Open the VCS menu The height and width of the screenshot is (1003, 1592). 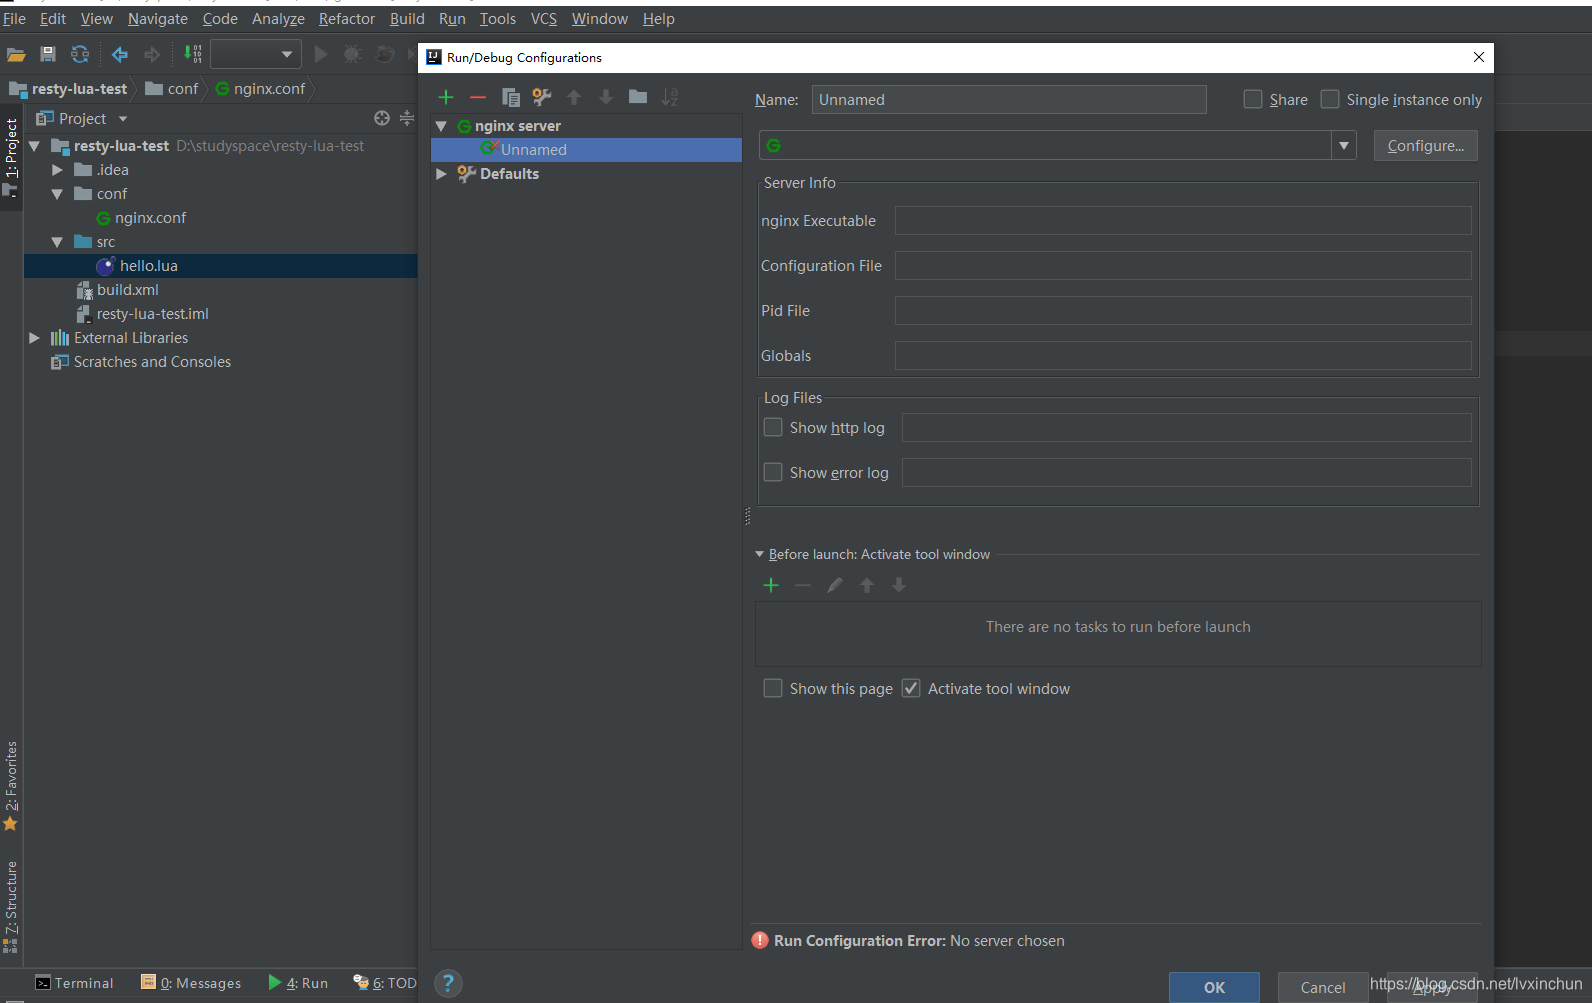click(x=544, y=19)
